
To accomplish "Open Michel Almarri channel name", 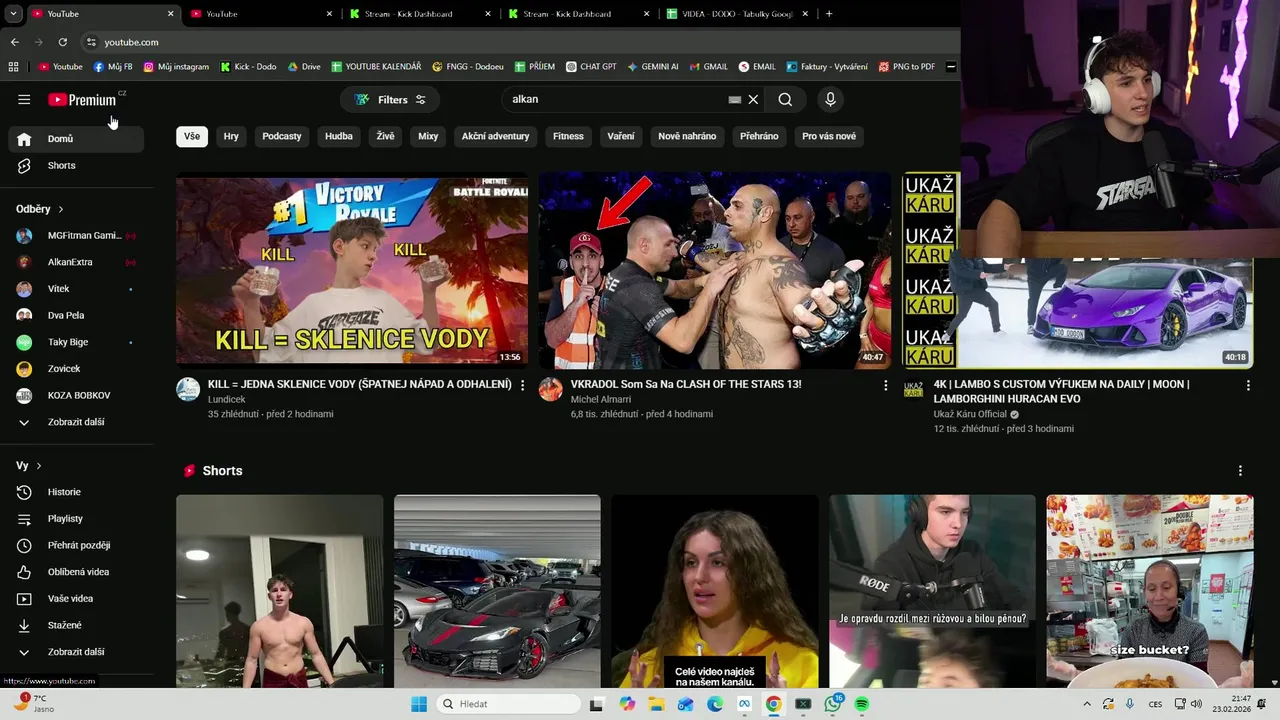I will (x=600, y=399).
